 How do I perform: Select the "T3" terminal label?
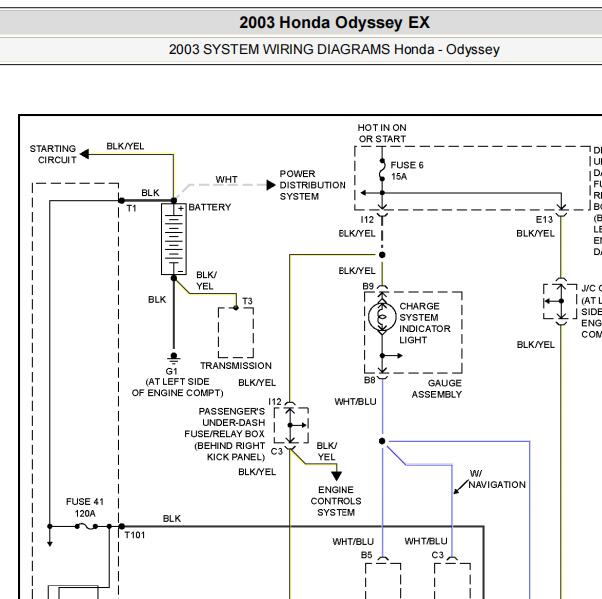(247, 301)
